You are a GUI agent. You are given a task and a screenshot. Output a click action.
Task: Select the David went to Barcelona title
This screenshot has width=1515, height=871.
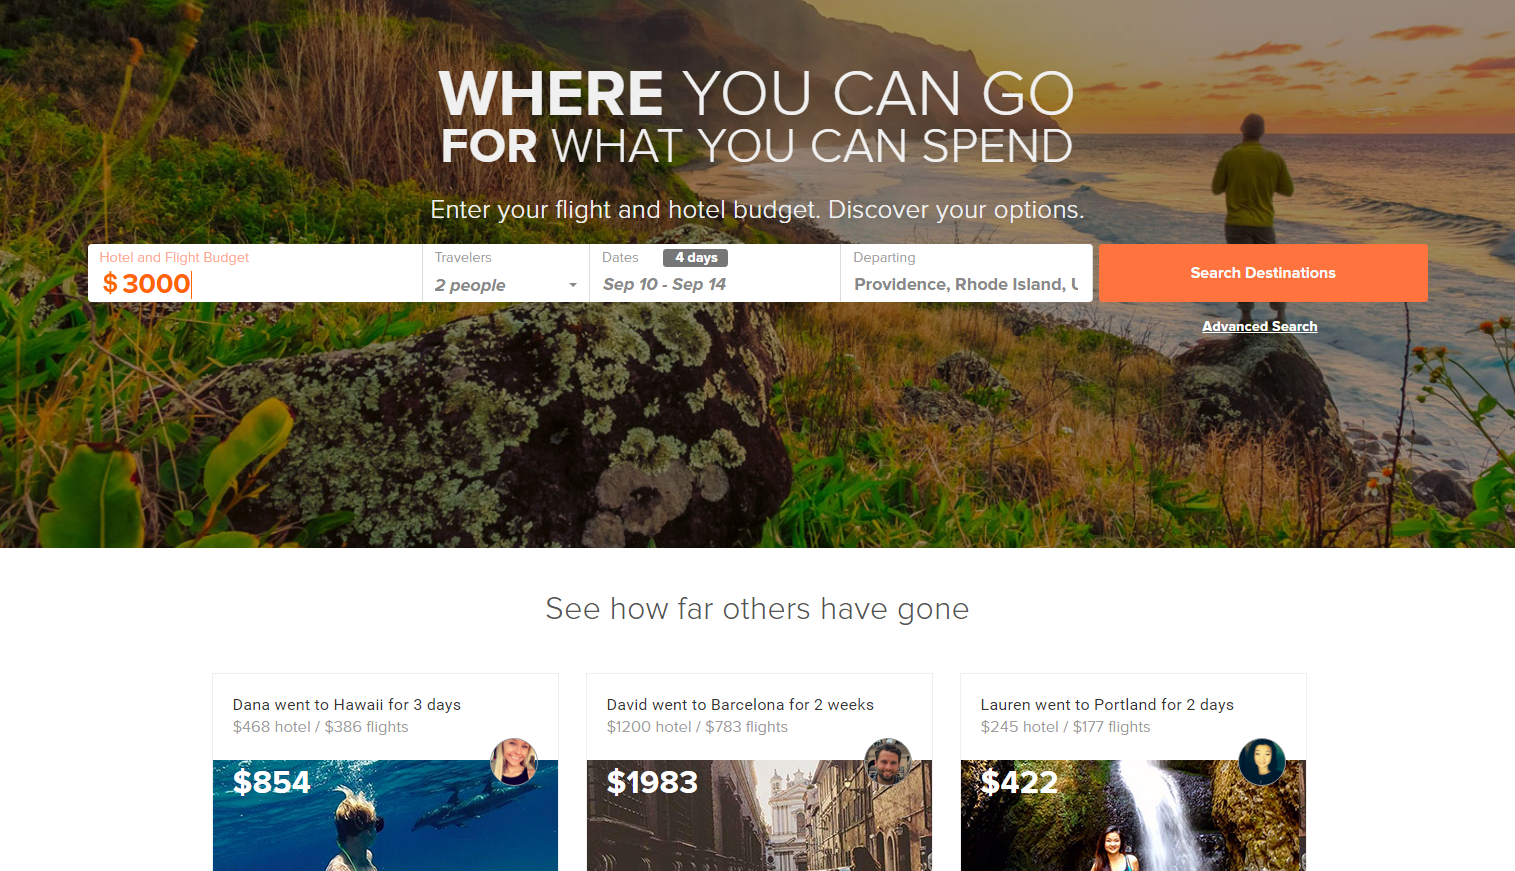740,705
